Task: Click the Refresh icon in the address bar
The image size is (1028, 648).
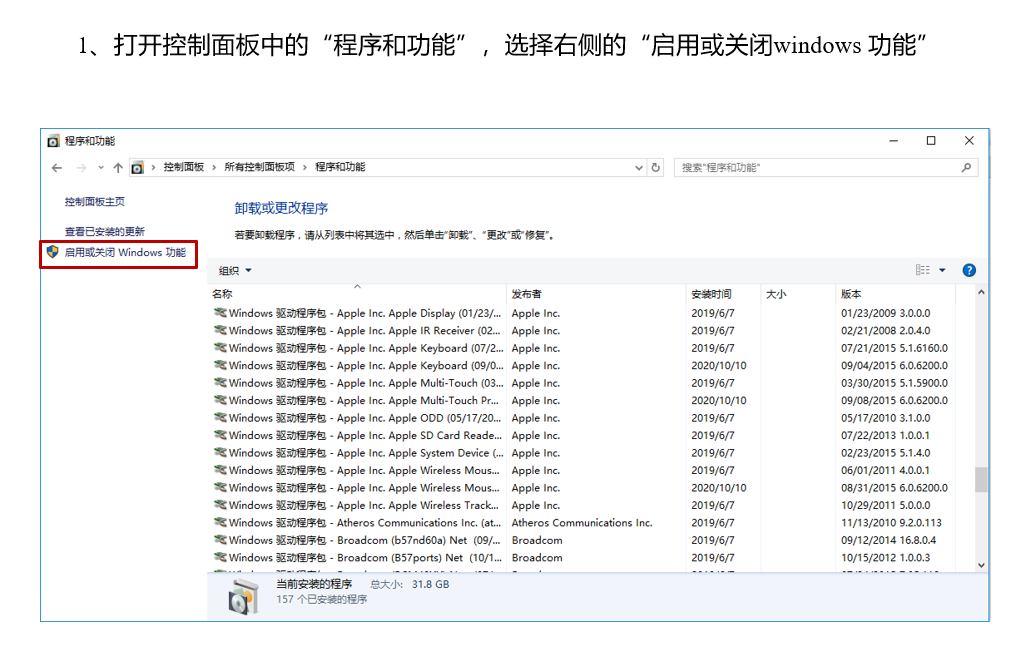Action: tap(657, 167)
